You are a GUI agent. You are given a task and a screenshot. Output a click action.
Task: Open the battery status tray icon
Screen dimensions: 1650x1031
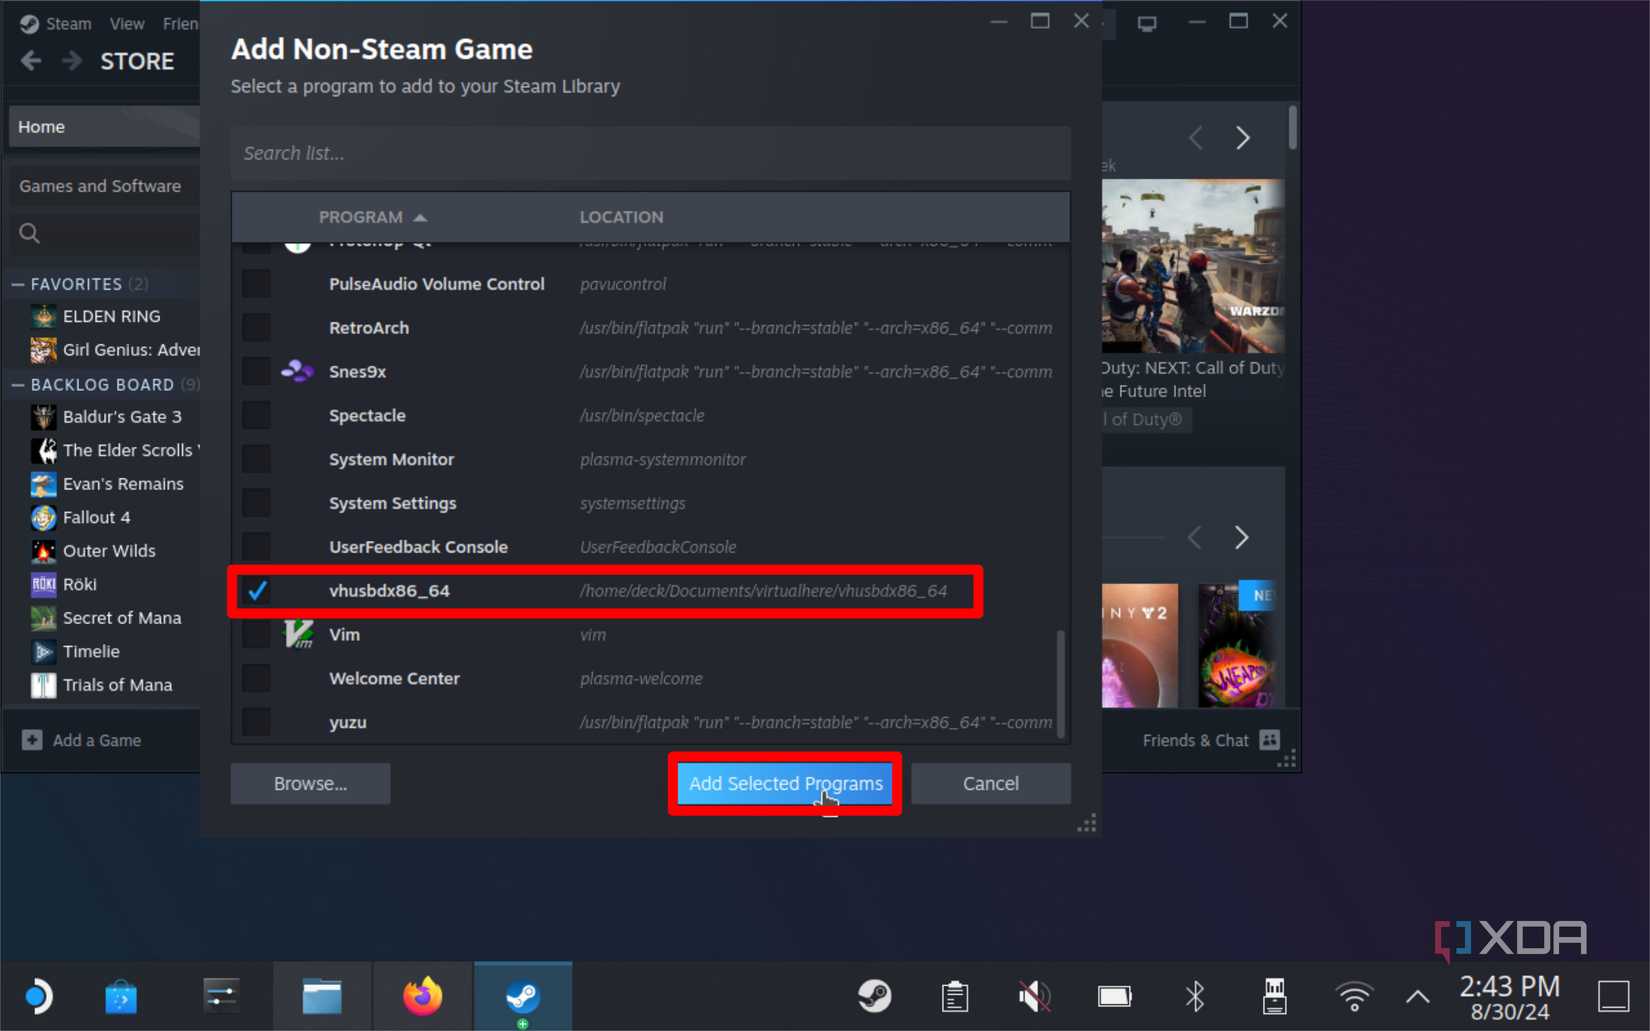[1114, 995]
